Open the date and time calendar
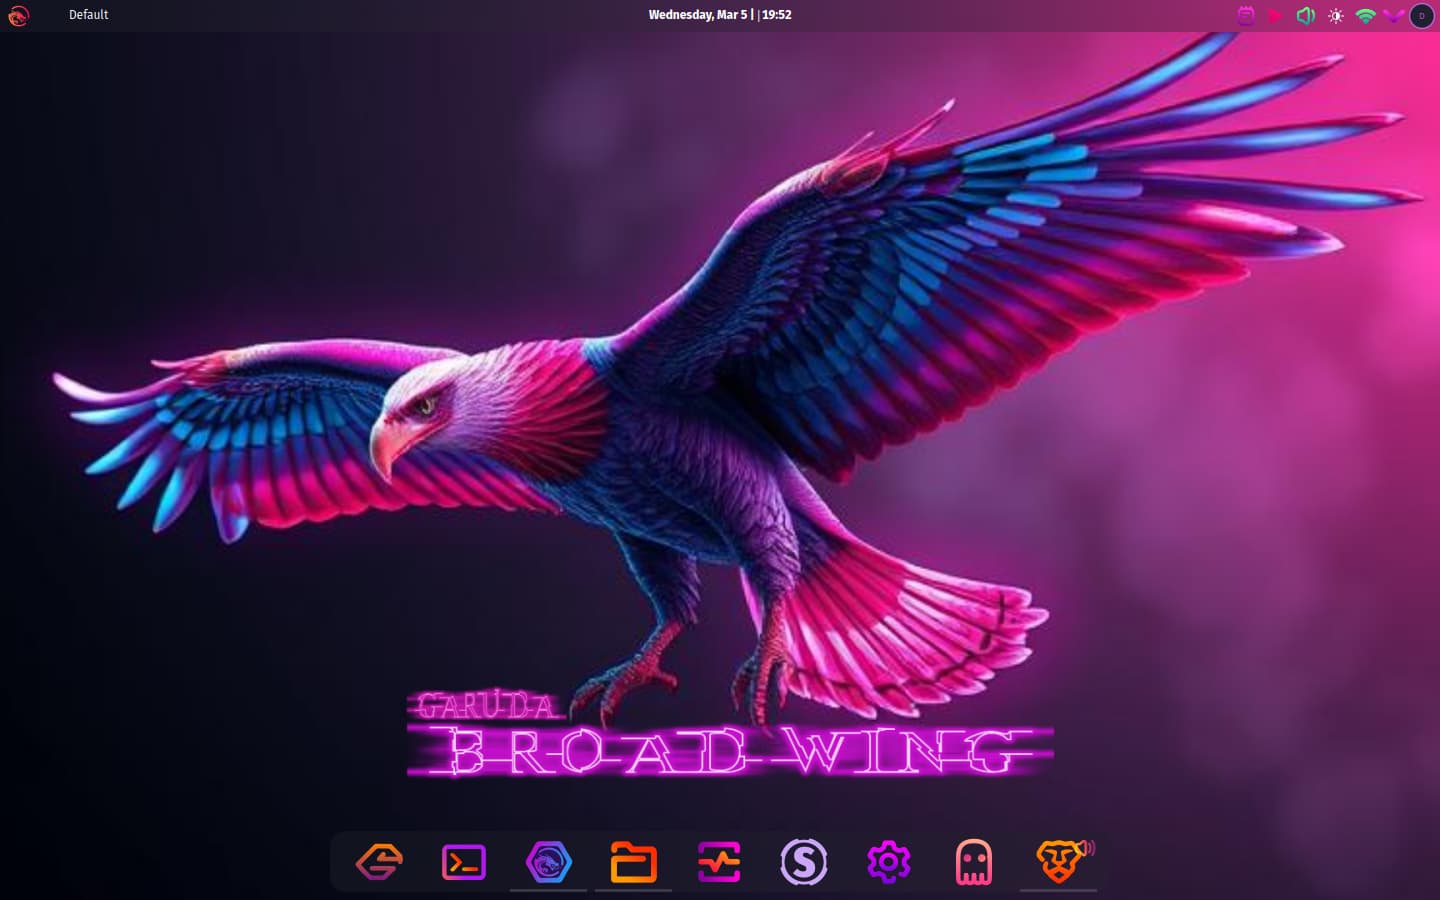This screenshot has width=1440, height=900. tap(719, 15)
